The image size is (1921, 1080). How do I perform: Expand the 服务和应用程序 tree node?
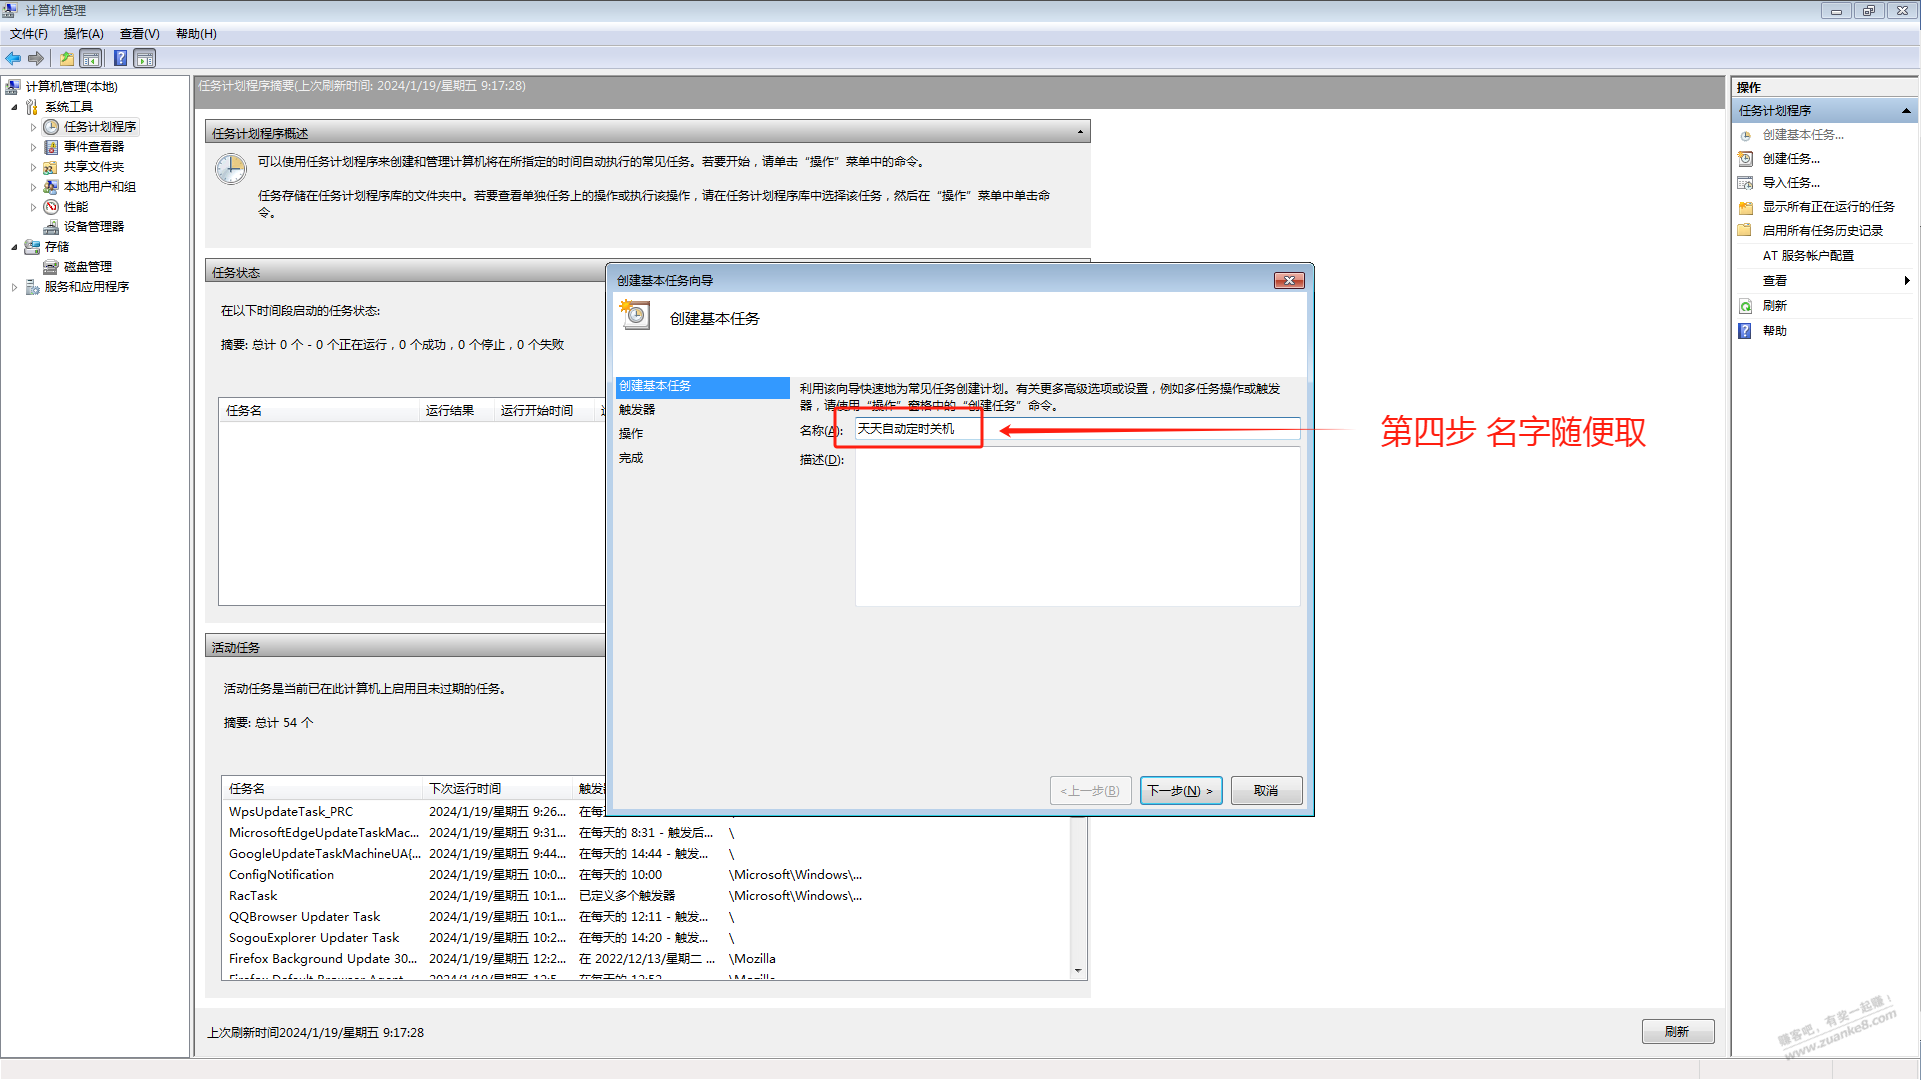tap(14, 287)
